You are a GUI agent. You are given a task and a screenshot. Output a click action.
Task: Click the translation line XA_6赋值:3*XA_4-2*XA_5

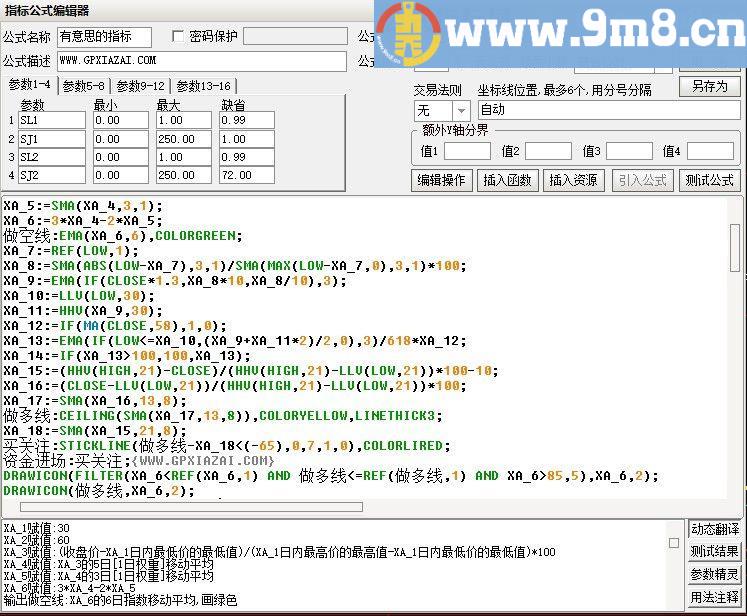(70, 588)
